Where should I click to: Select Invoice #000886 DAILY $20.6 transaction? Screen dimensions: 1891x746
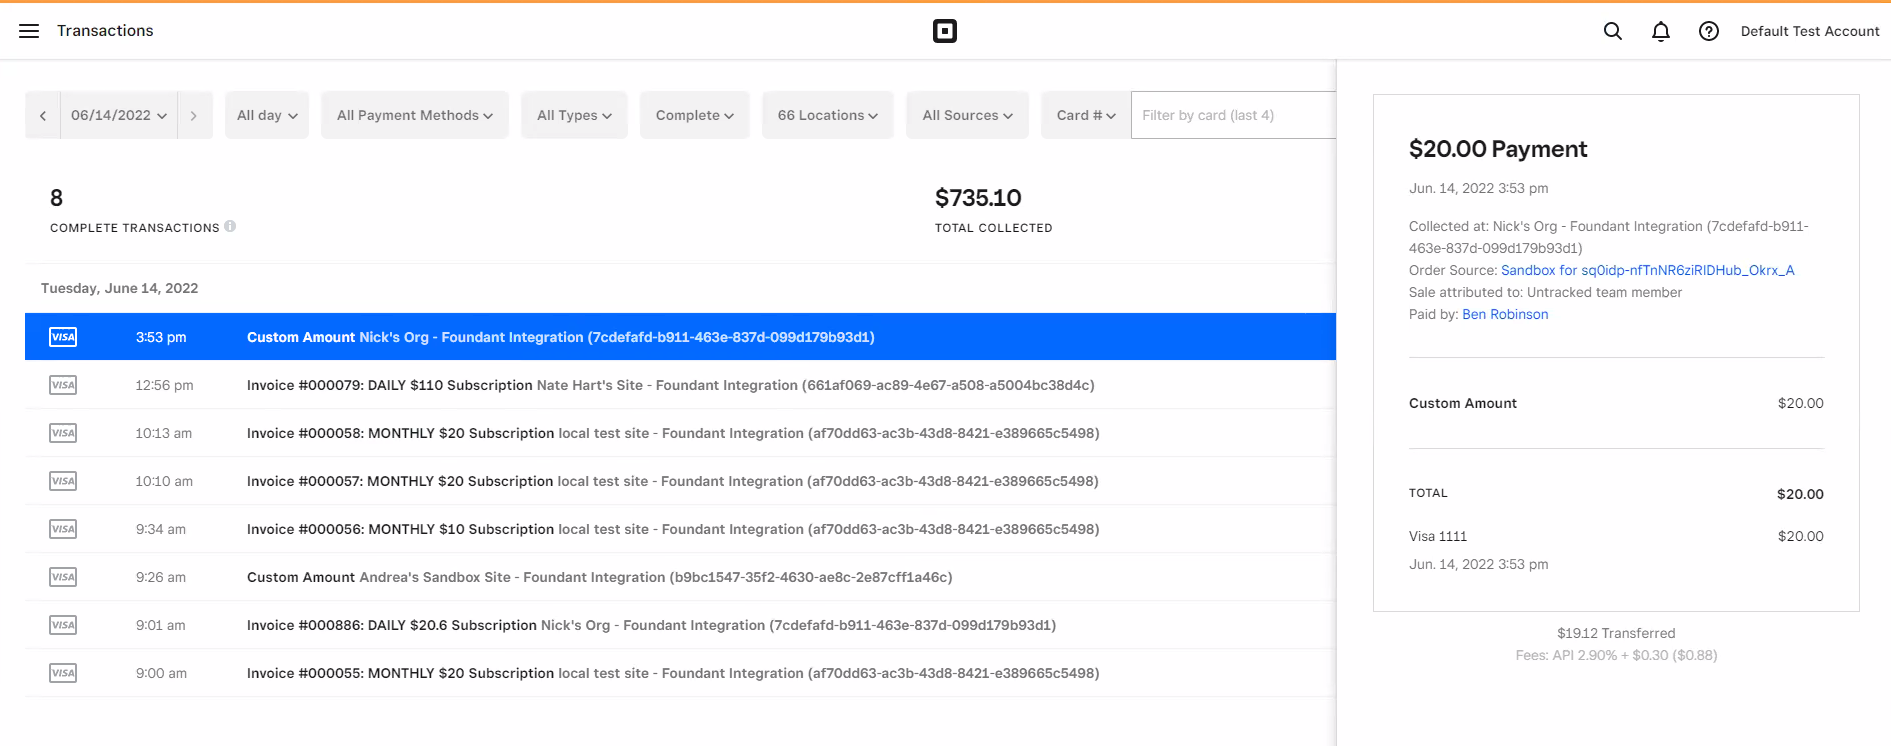[x=680, y=625]
